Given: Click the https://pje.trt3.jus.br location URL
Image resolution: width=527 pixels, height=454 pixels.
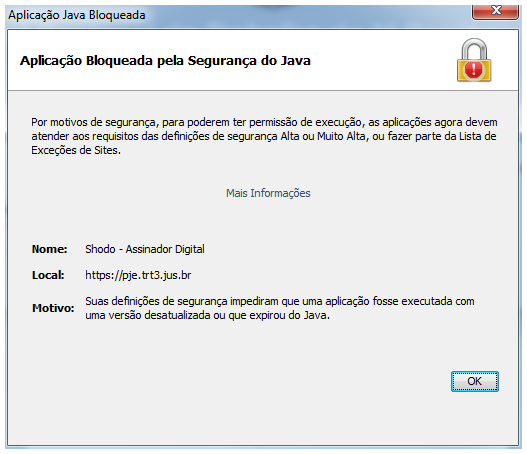Looking at the screenshot, I should pos(138,275).
